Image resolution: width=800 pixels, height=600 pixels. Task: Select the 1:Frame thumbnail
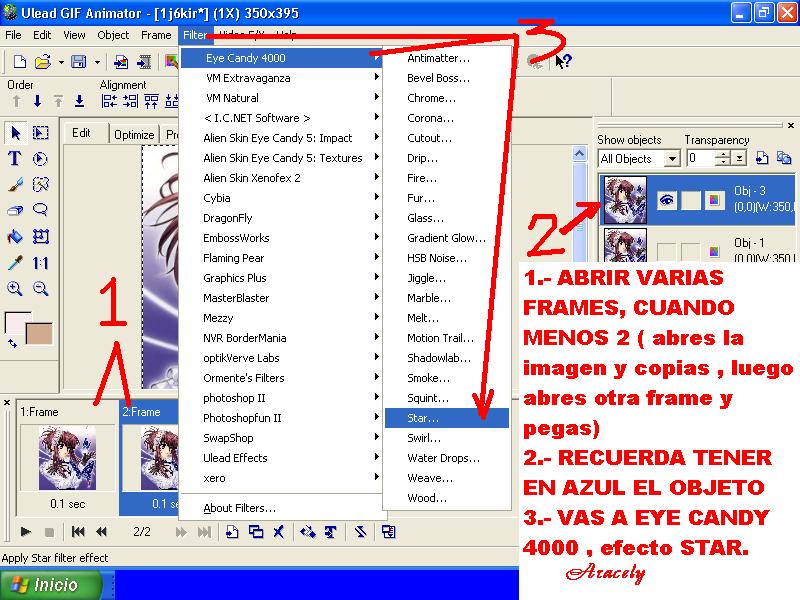point(67,457)
